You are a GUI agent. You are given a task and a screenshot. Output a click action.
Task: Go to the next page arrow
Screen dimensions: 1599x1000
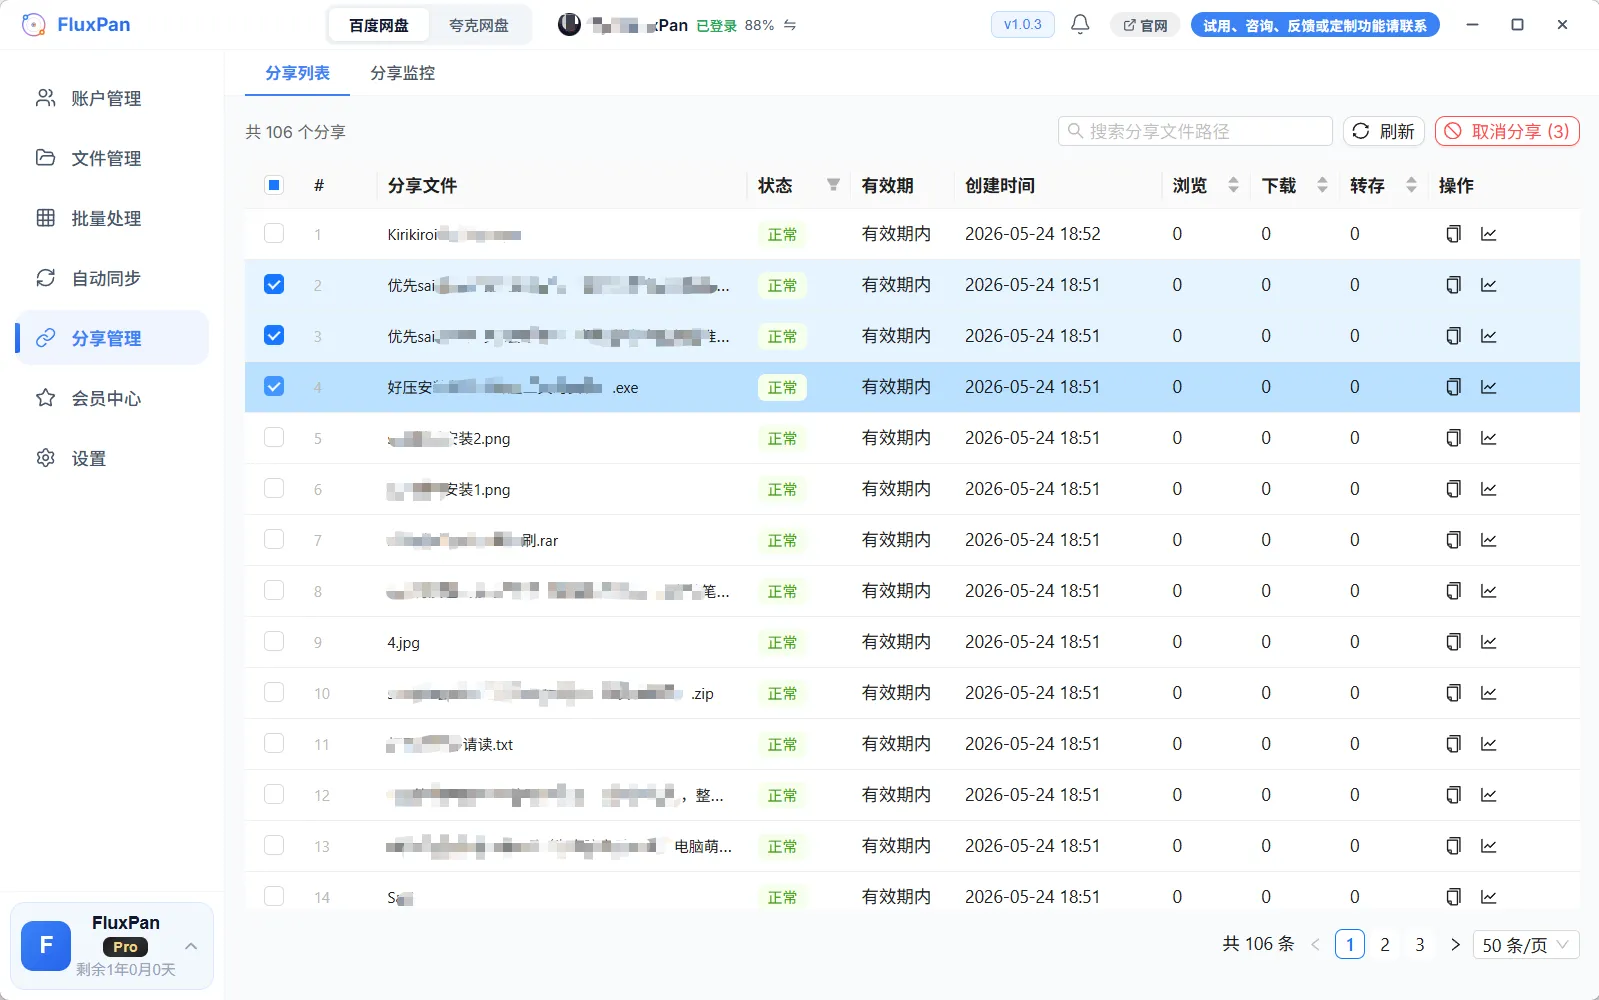(1455, 945)
